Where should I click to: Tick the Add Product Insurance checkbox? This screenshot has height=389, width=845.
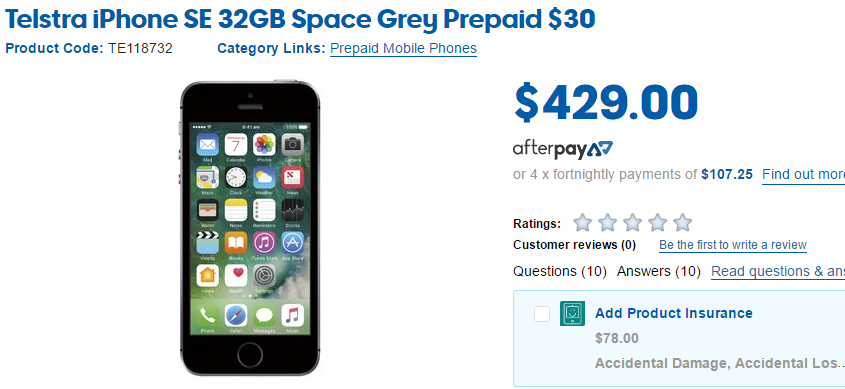point(542,314)
